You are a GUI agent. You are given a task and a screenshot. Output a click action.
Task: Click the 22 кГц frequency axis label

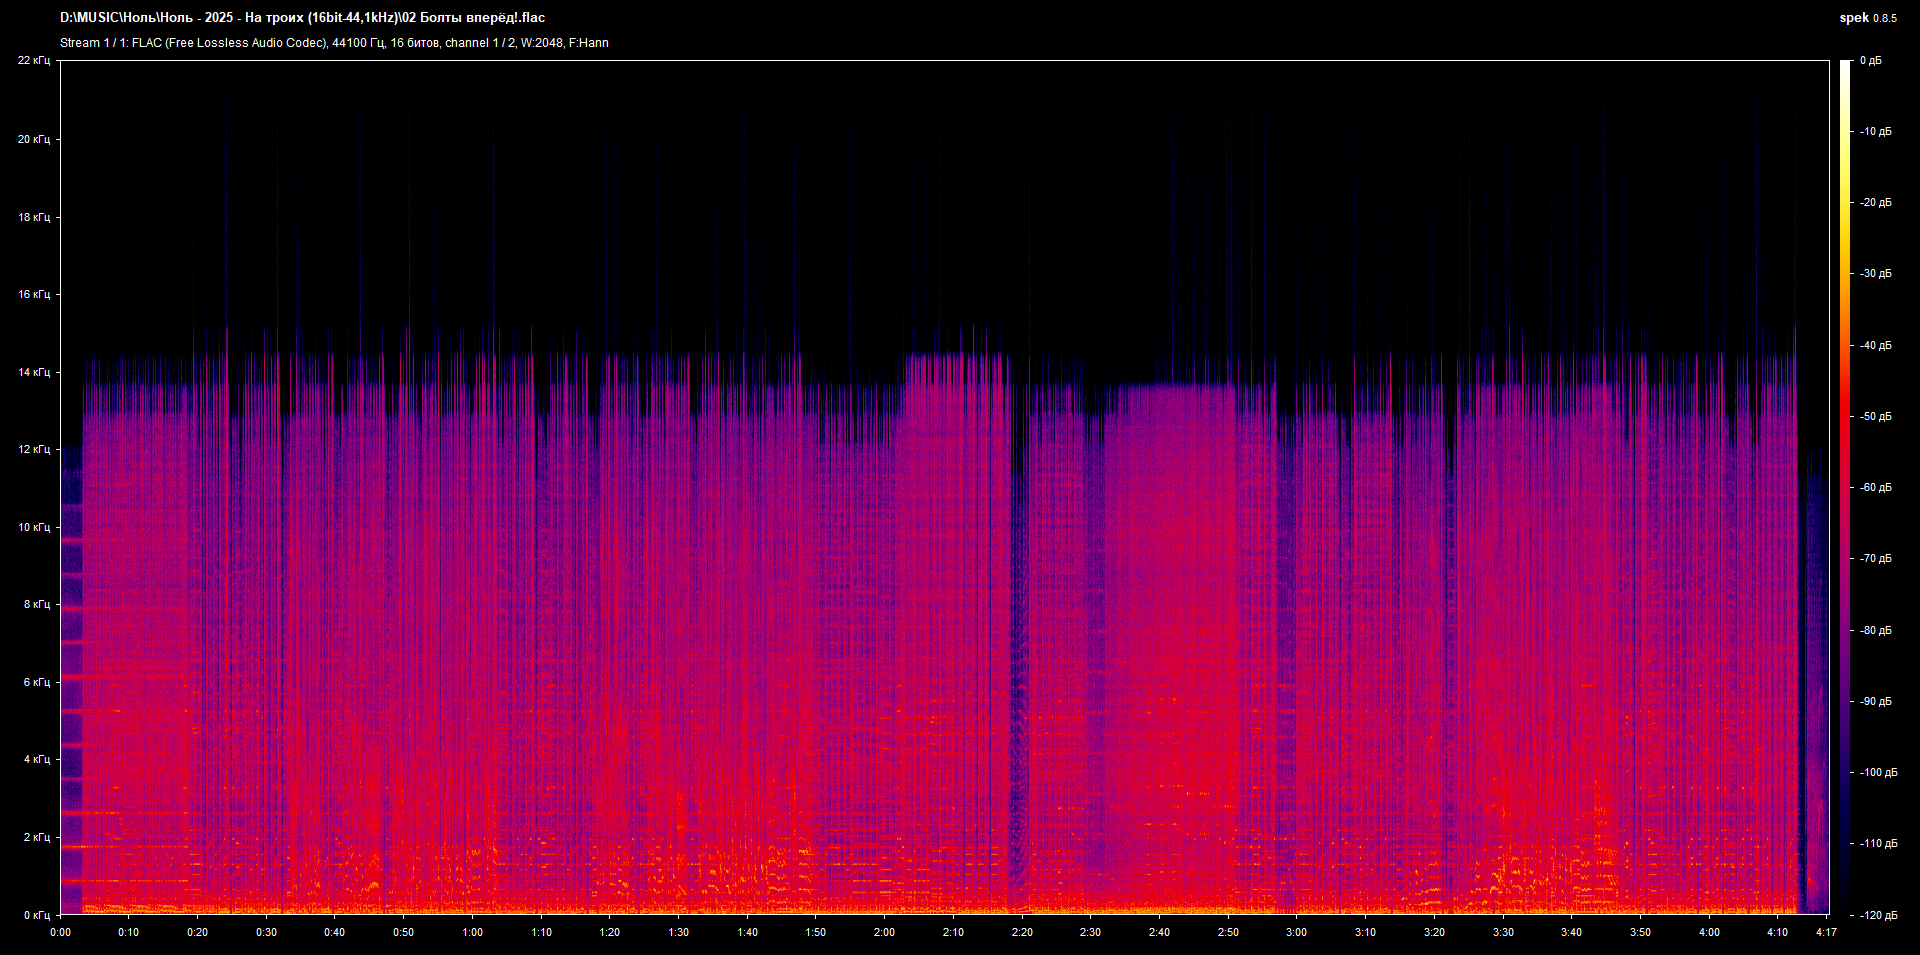click(x=34, y=61)
